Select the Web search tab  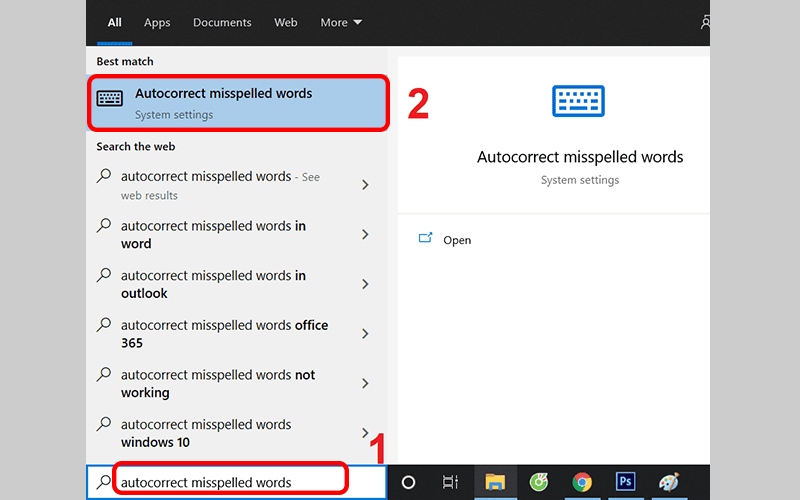[x=286, y=22]
